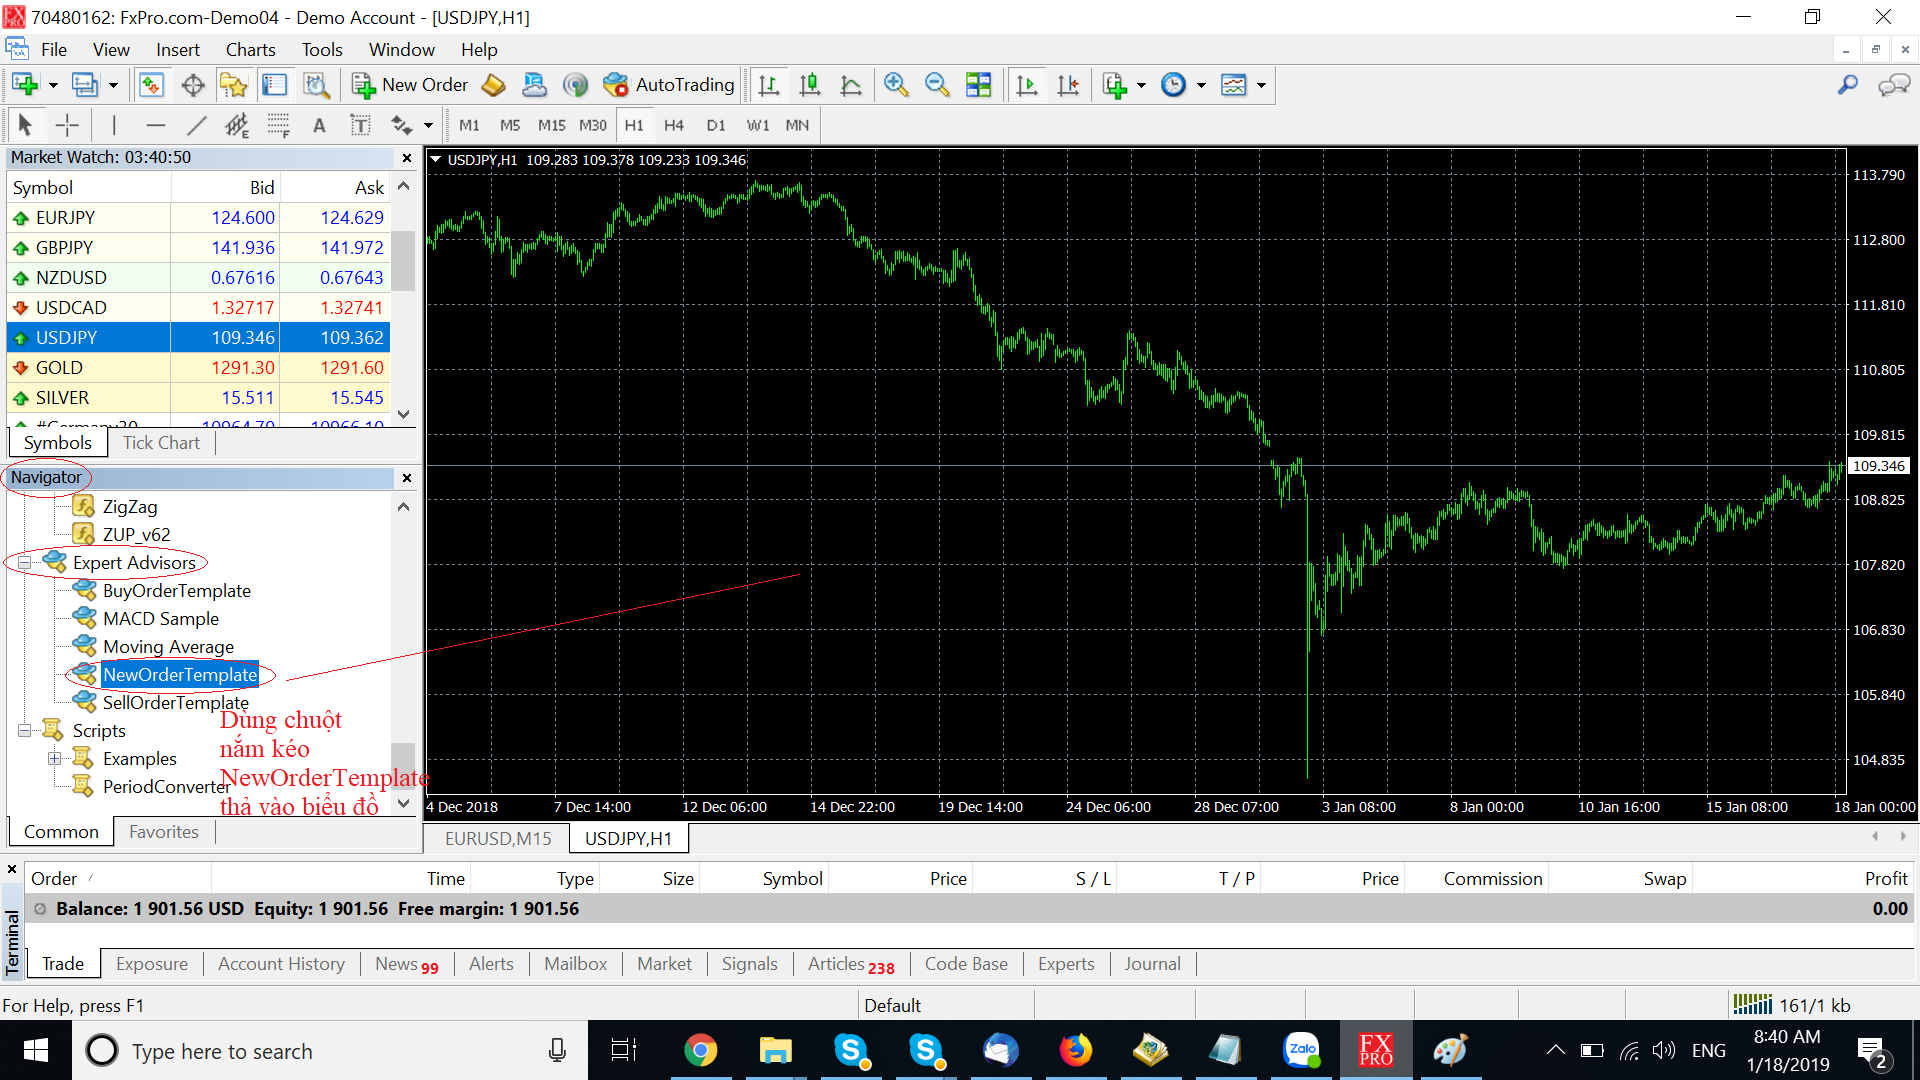Select the Draw Trendline tool

click(x=196, y=125)
